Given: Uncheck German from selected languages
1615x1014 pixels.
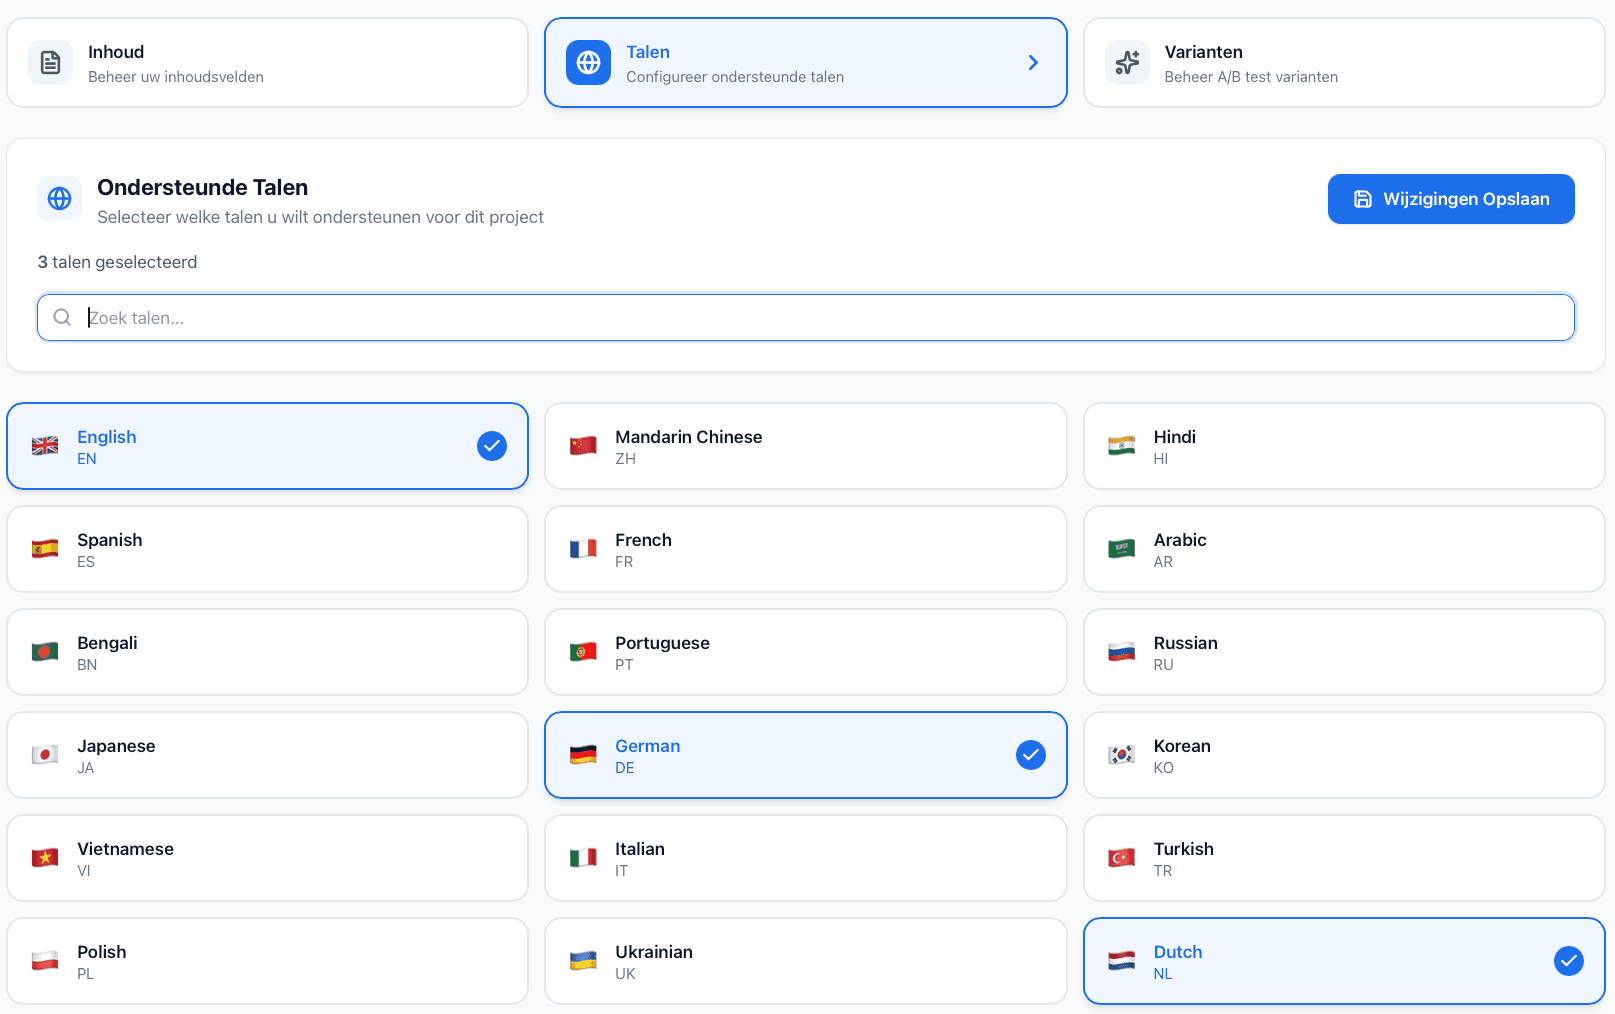Looking at the screenshot, I should 1030,754.
